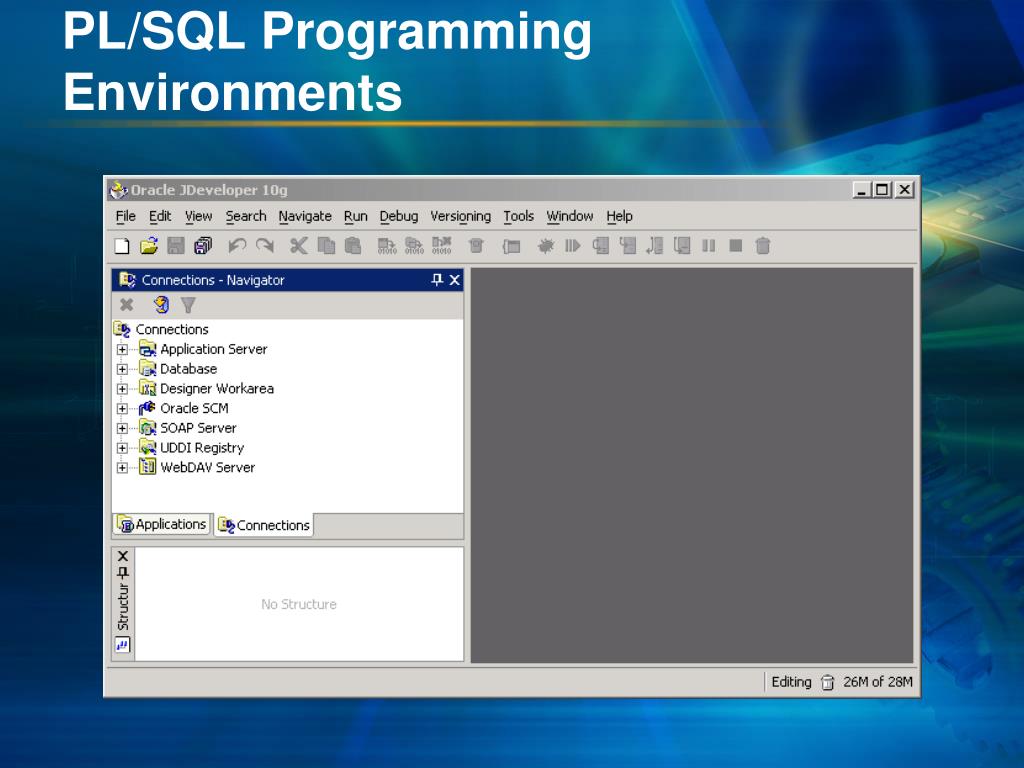Expand the Application Server node
This screenshot has width=1024, height=768.
point(122,349)
